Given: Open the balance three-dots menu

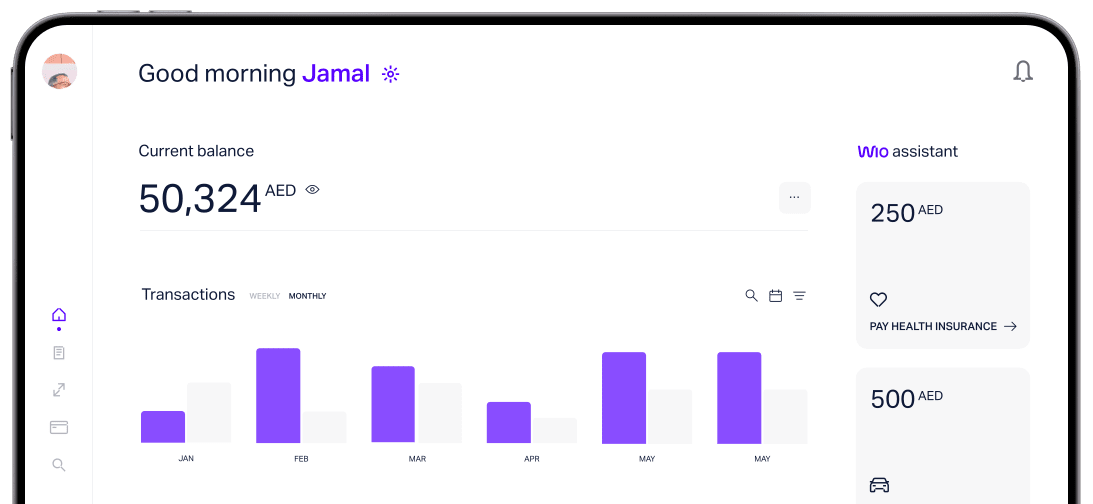Looking at the screenshot, I should pyautogui.click(x=795, y=197).
